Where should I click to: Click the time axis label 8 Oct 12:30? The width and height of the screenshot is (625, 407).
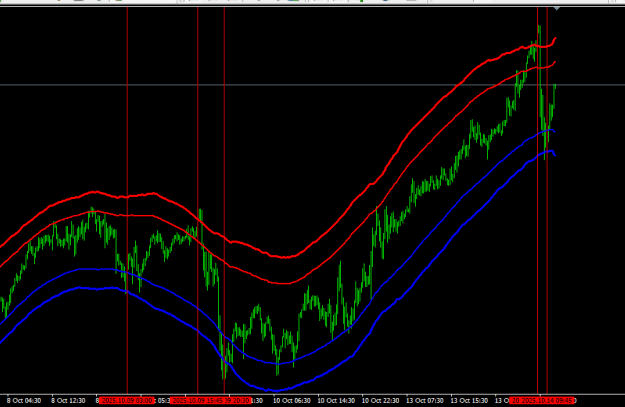pyautogui.click(x=68, y=400)
